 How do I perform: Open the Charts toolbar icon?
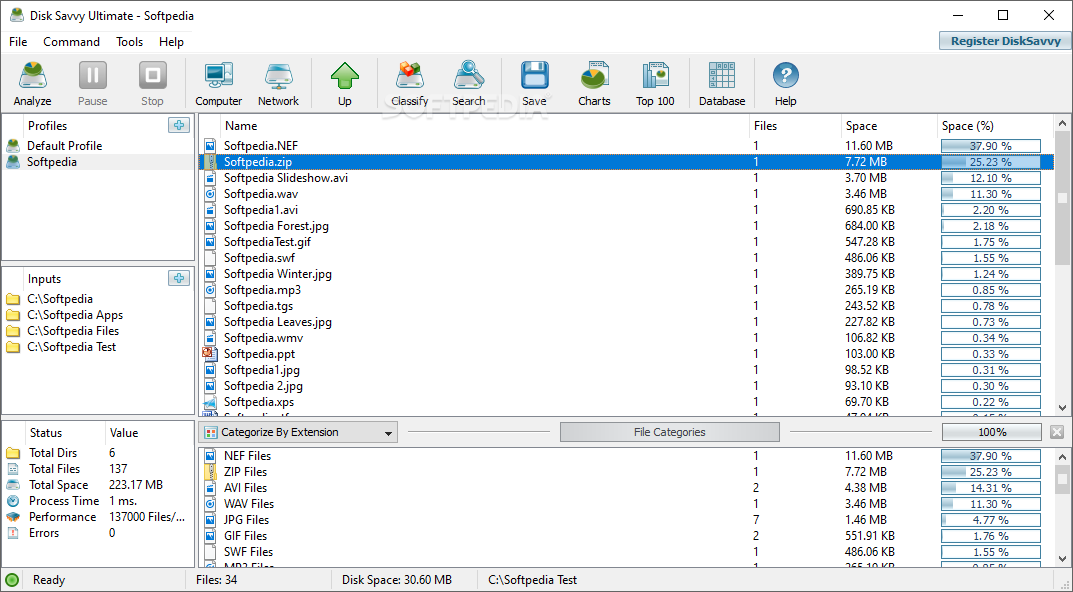point(594,75)
